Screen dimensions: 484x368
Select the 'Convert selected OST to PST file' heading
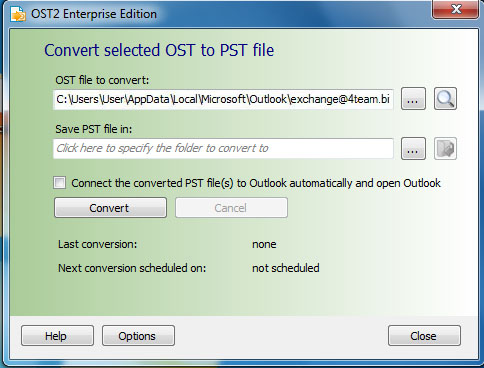coord(159,51)
